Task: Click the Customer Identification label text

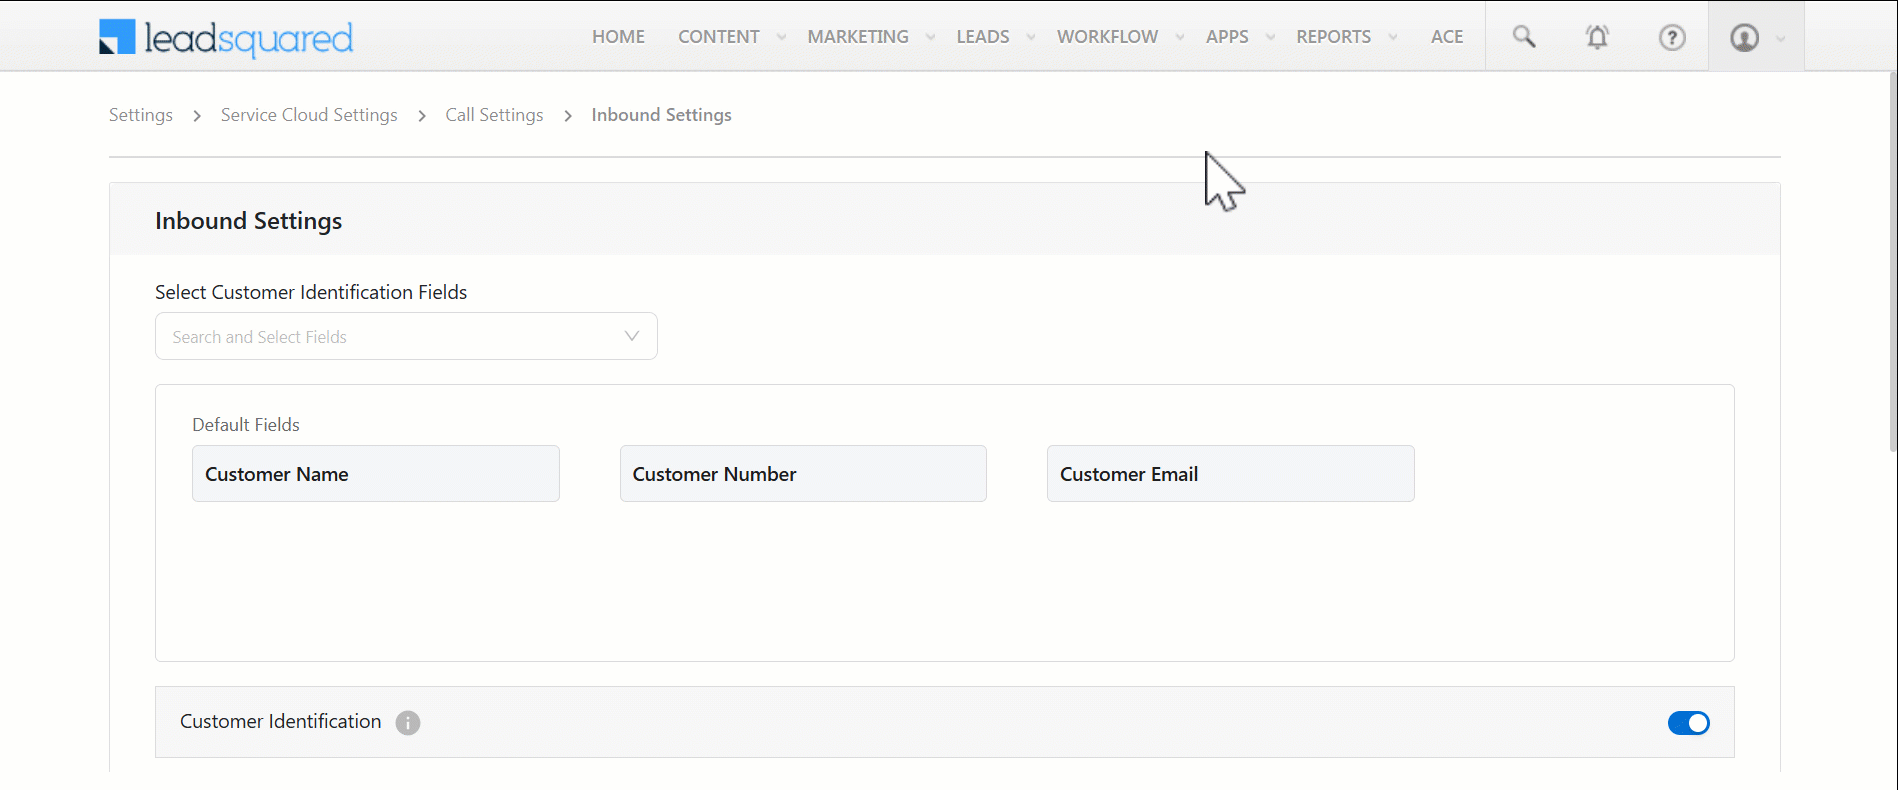Action: (280, 722)
